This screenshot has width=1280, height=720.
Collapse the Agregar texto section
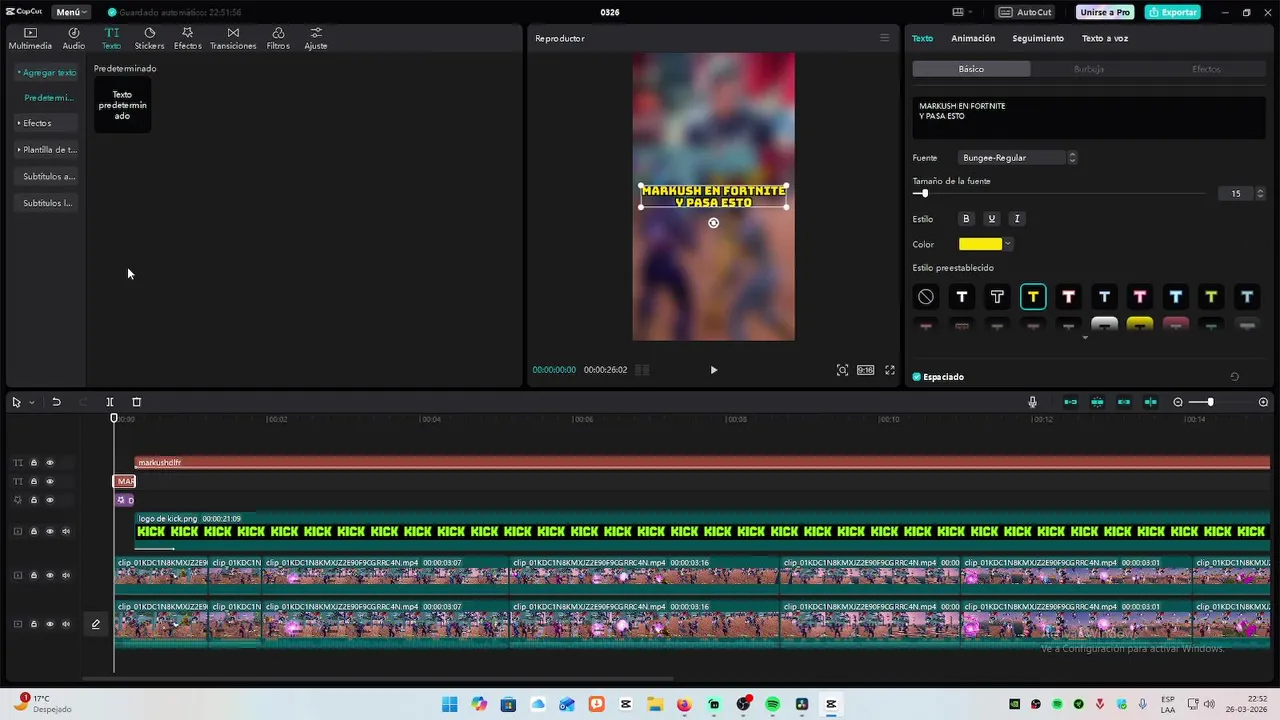click(47, 73)
